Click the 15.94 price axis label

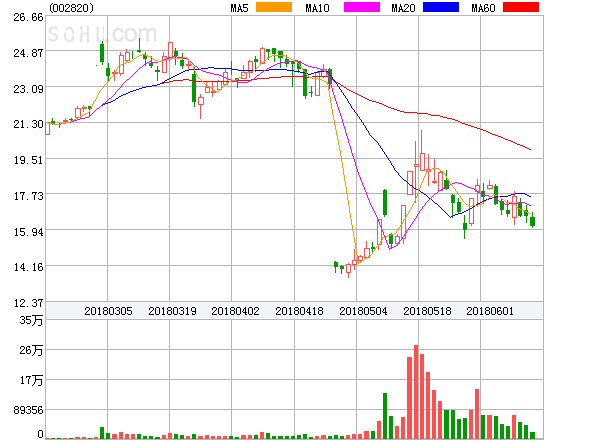tap(28, 232)
